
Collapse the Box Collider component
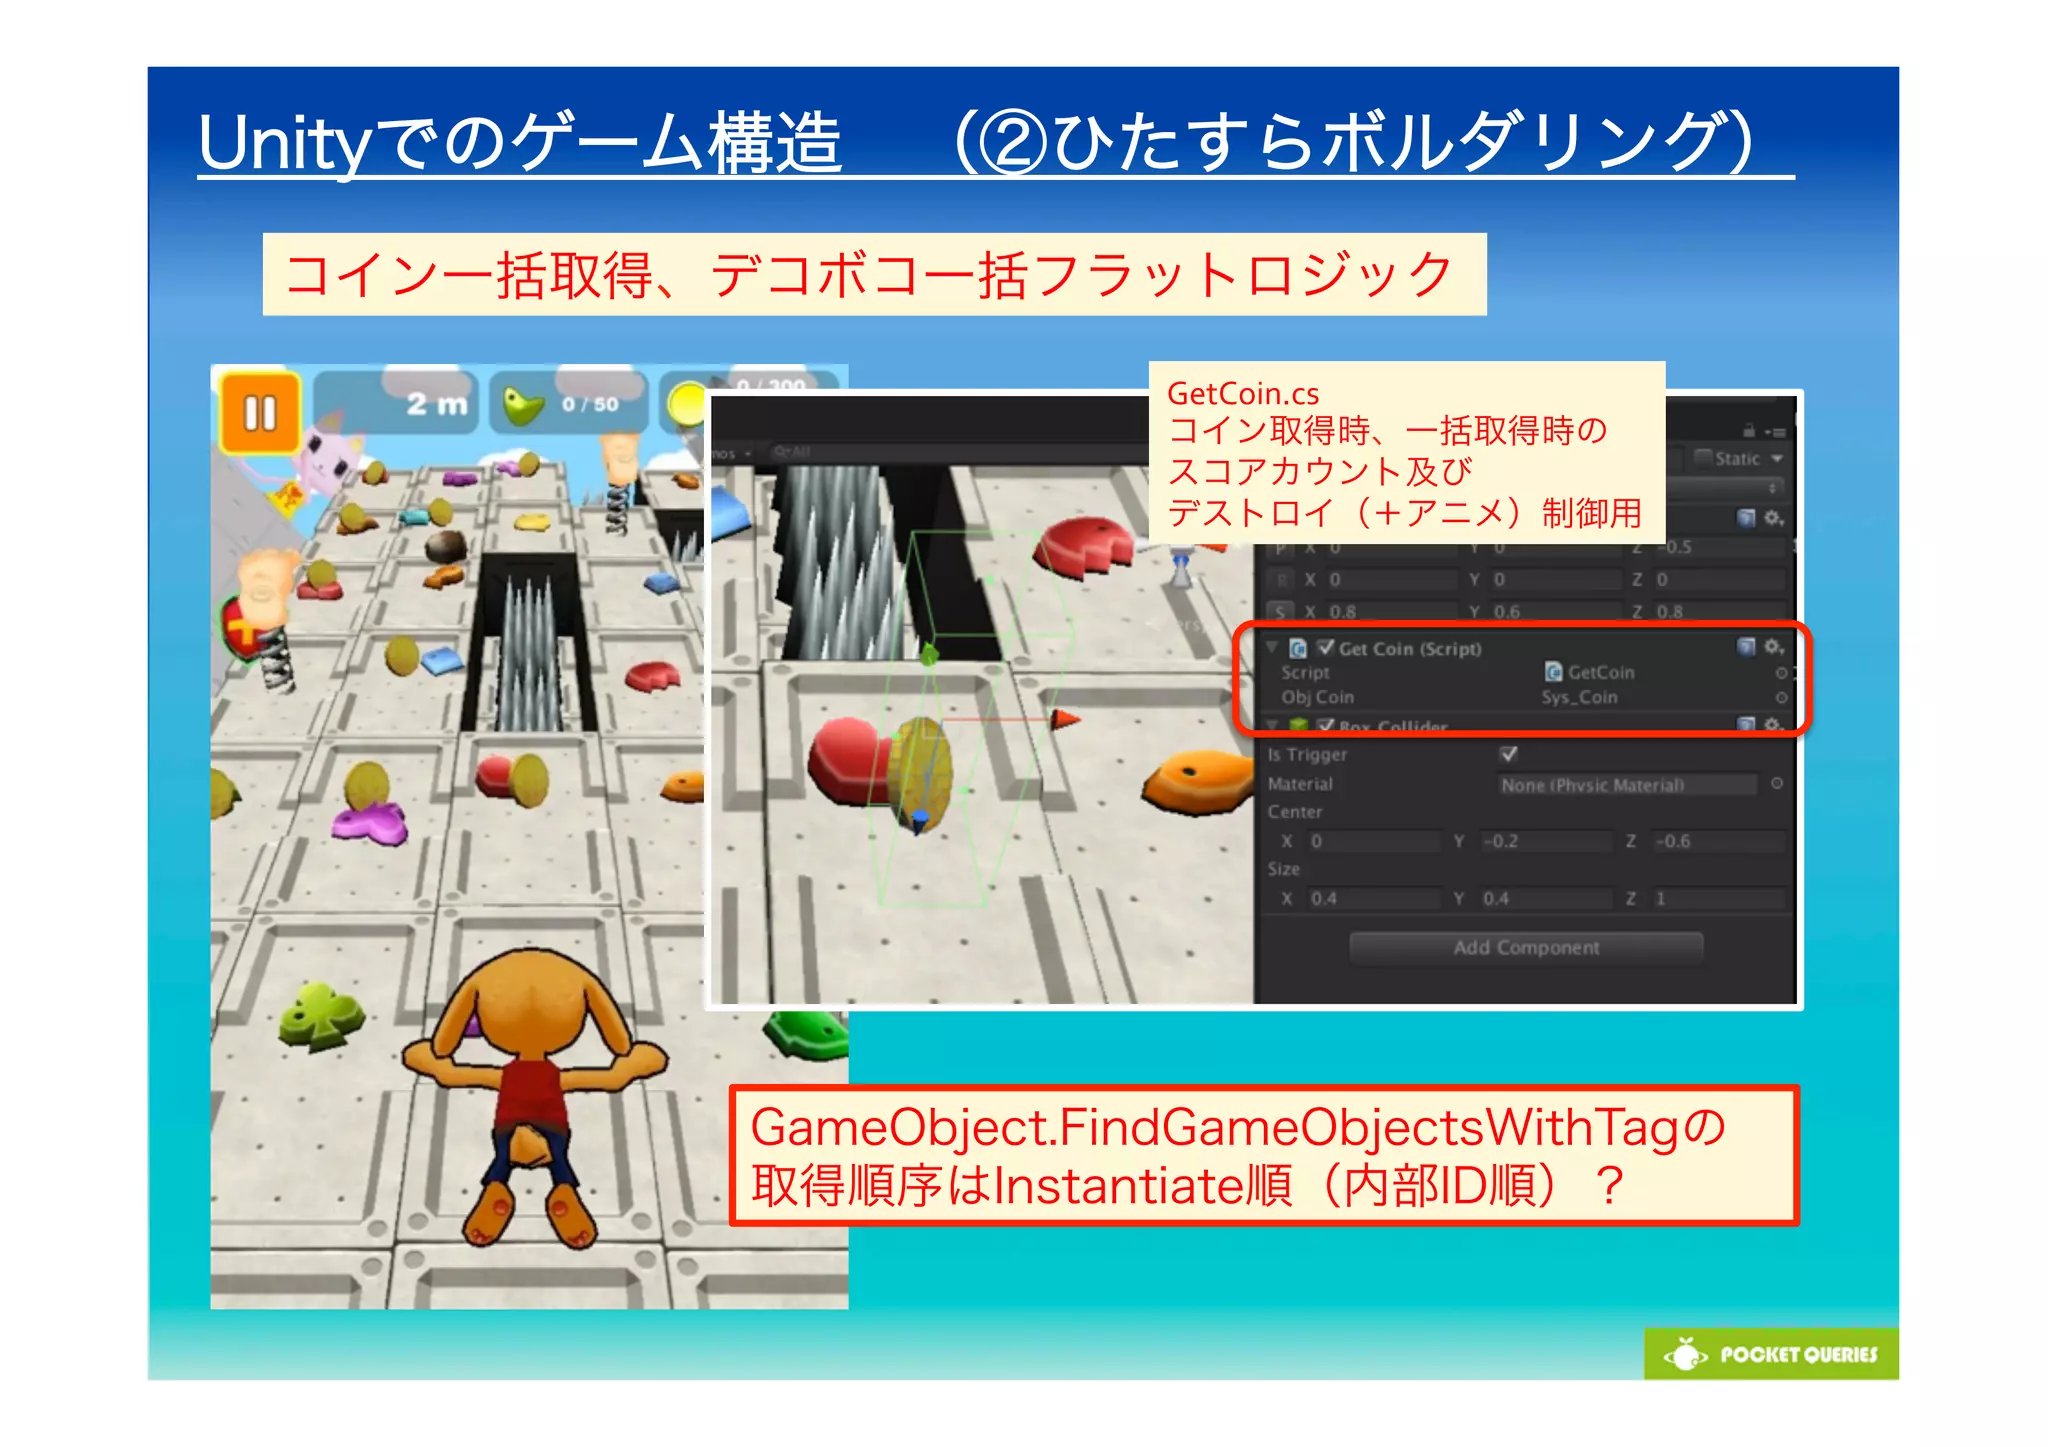coord(1273,725)
